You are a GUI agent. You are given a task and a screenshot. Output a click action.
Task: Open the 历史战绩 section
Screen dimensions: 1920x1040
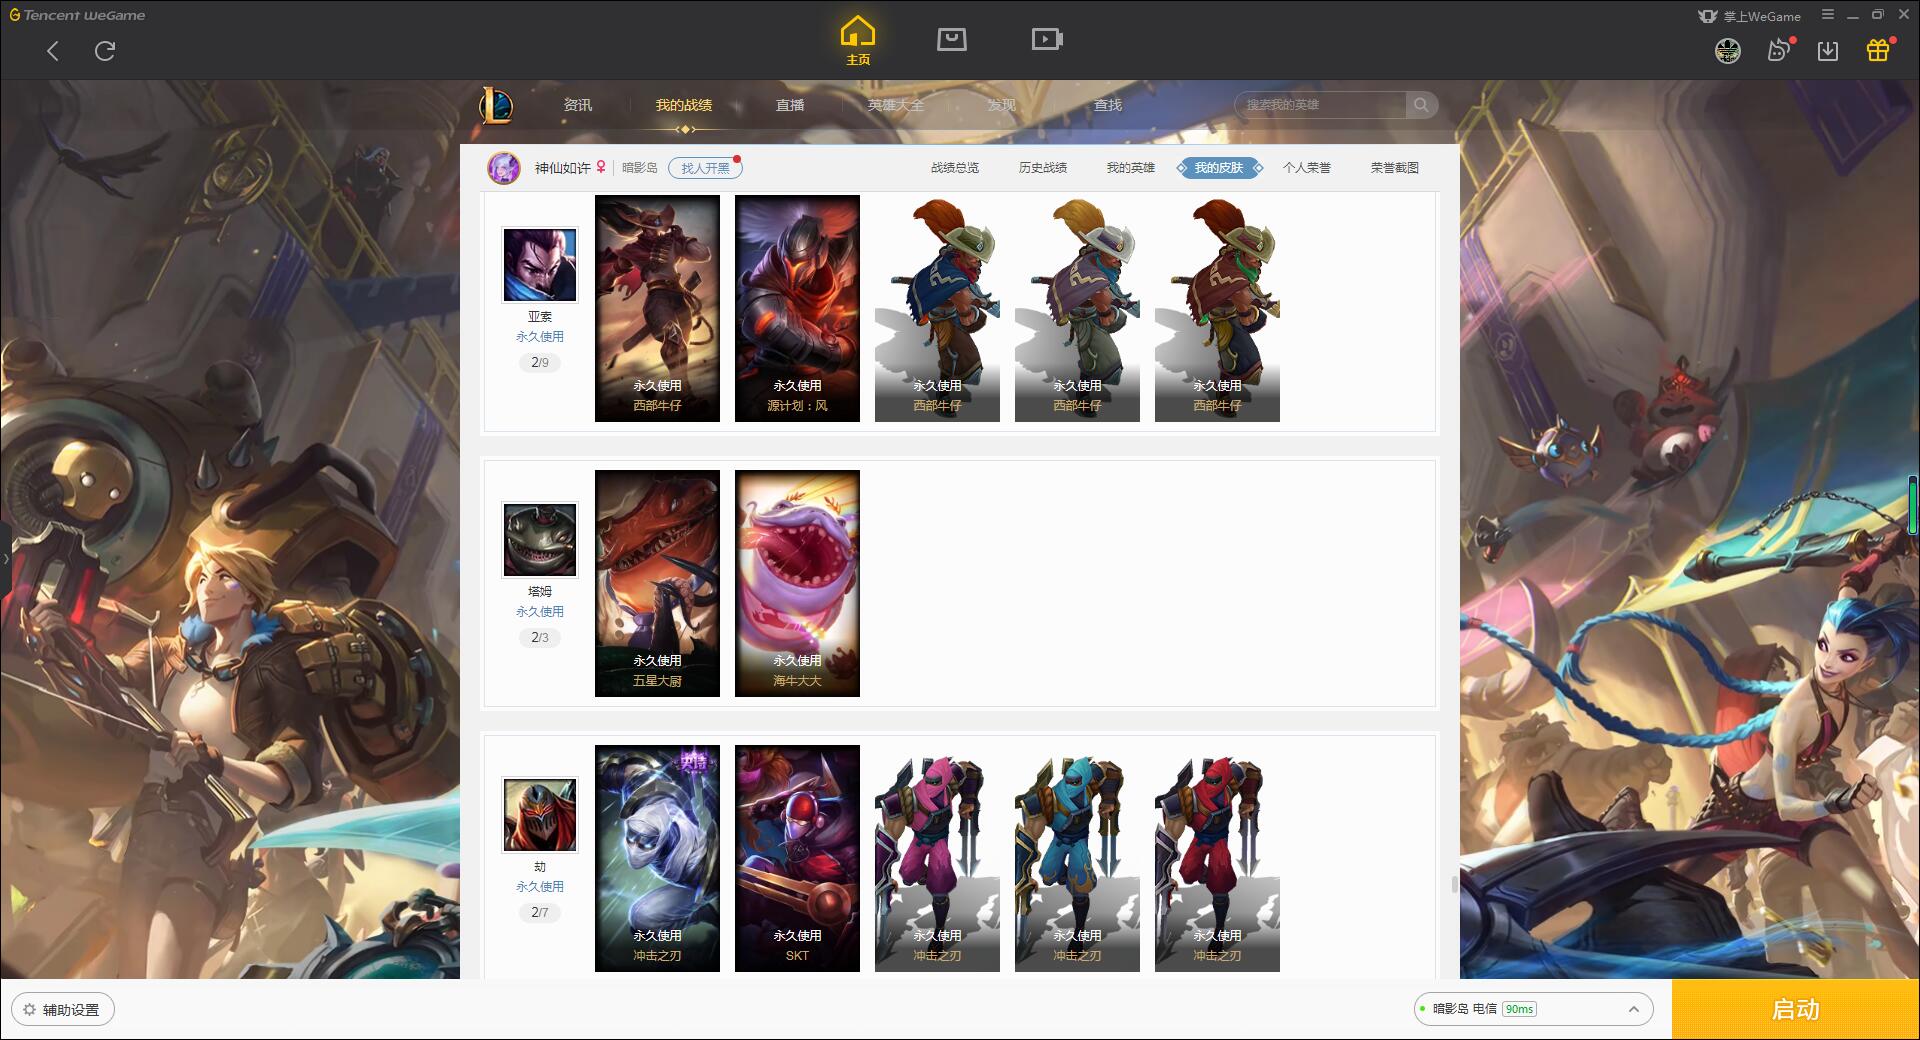click(1043, 168)
